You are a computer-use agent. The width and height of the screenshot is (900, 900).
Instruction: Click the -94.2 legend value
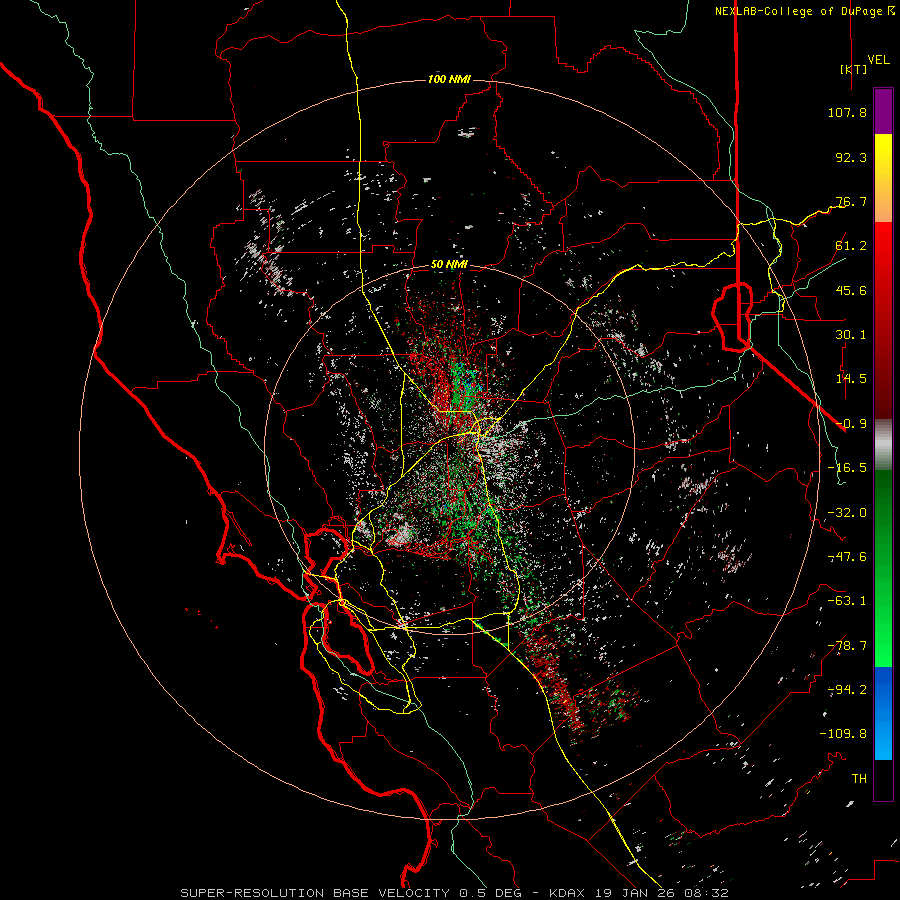[847, 689]
